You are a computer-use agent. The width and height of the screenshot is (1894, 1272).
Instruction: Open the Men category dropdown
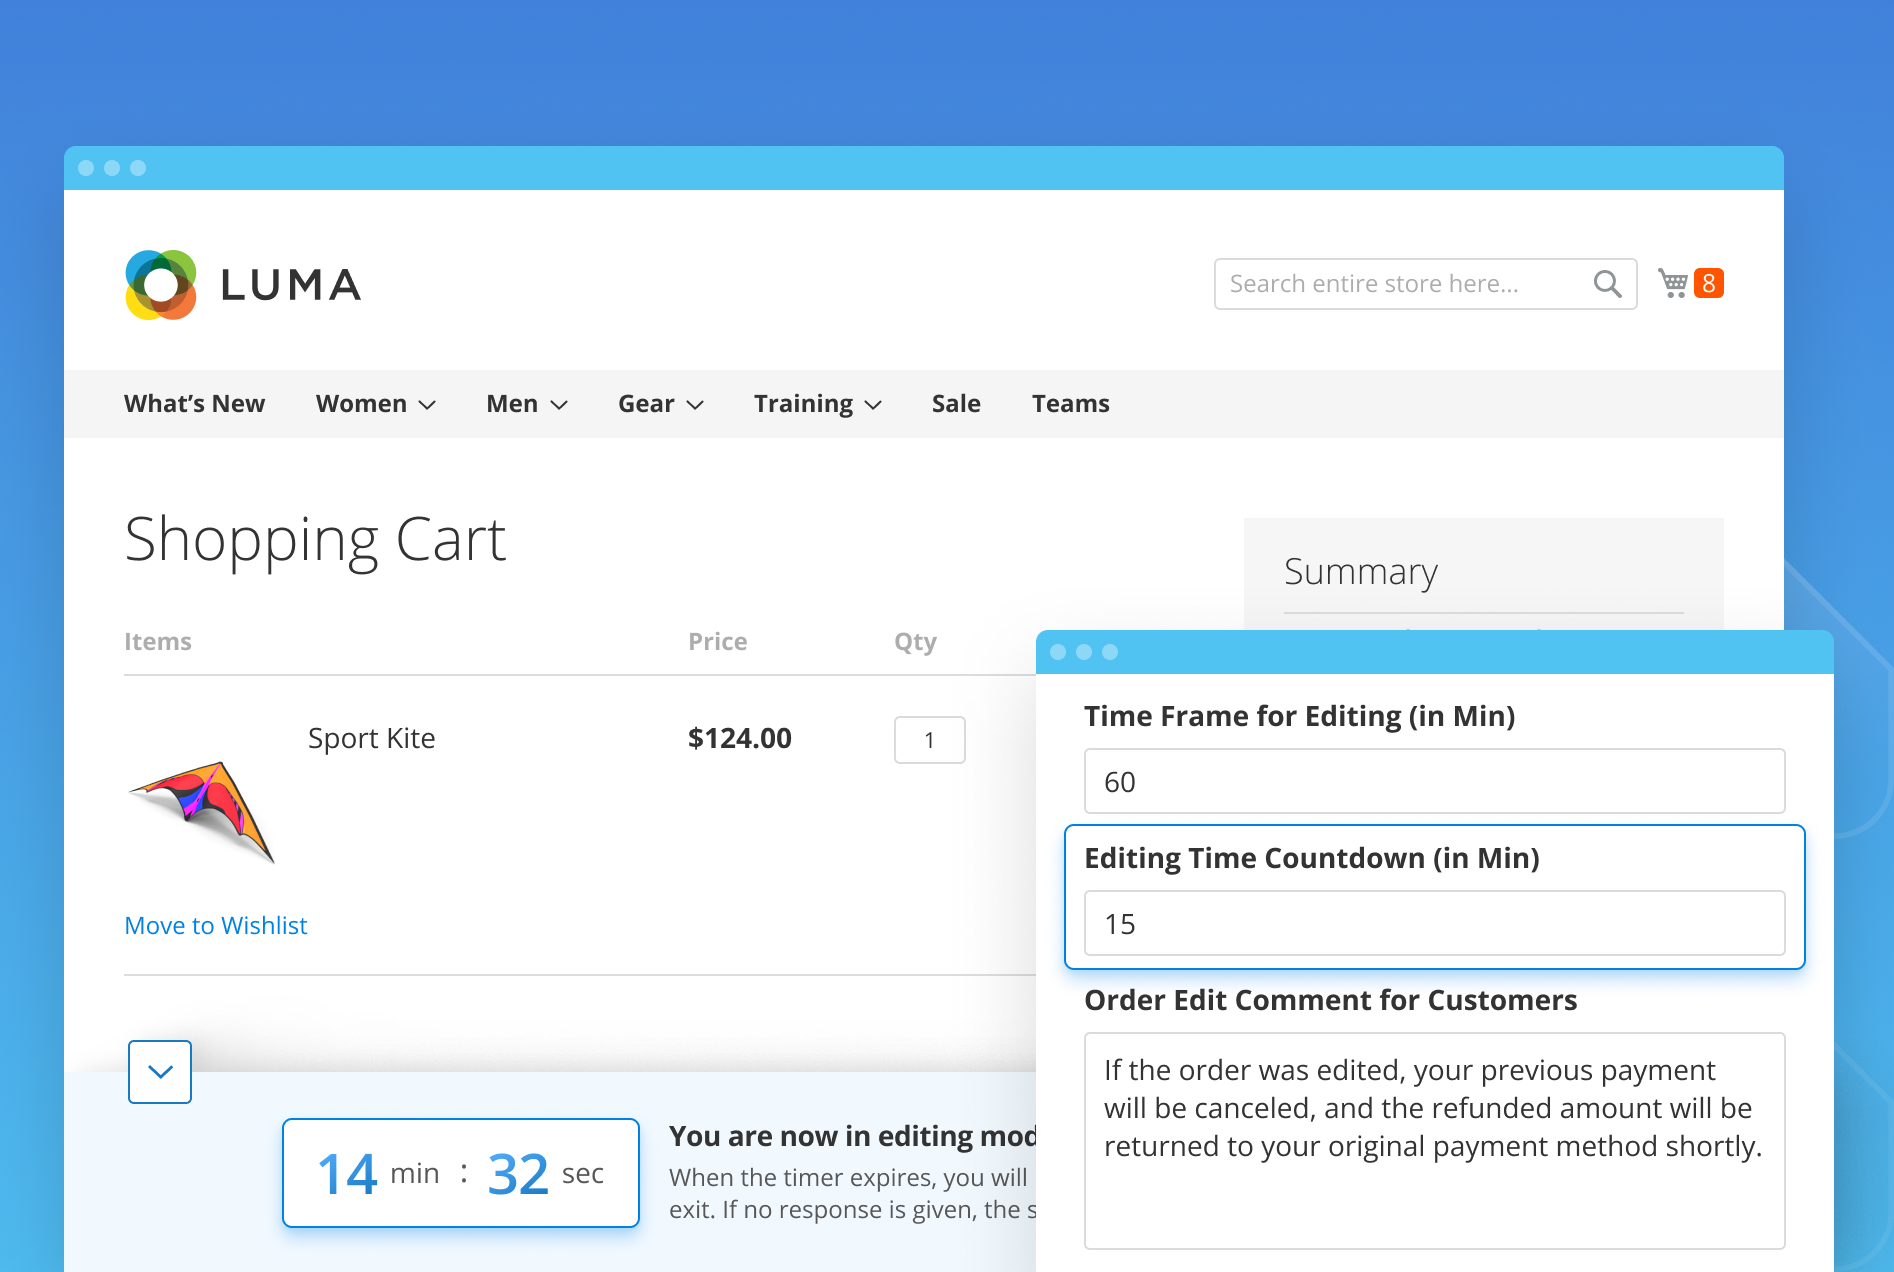526,403
